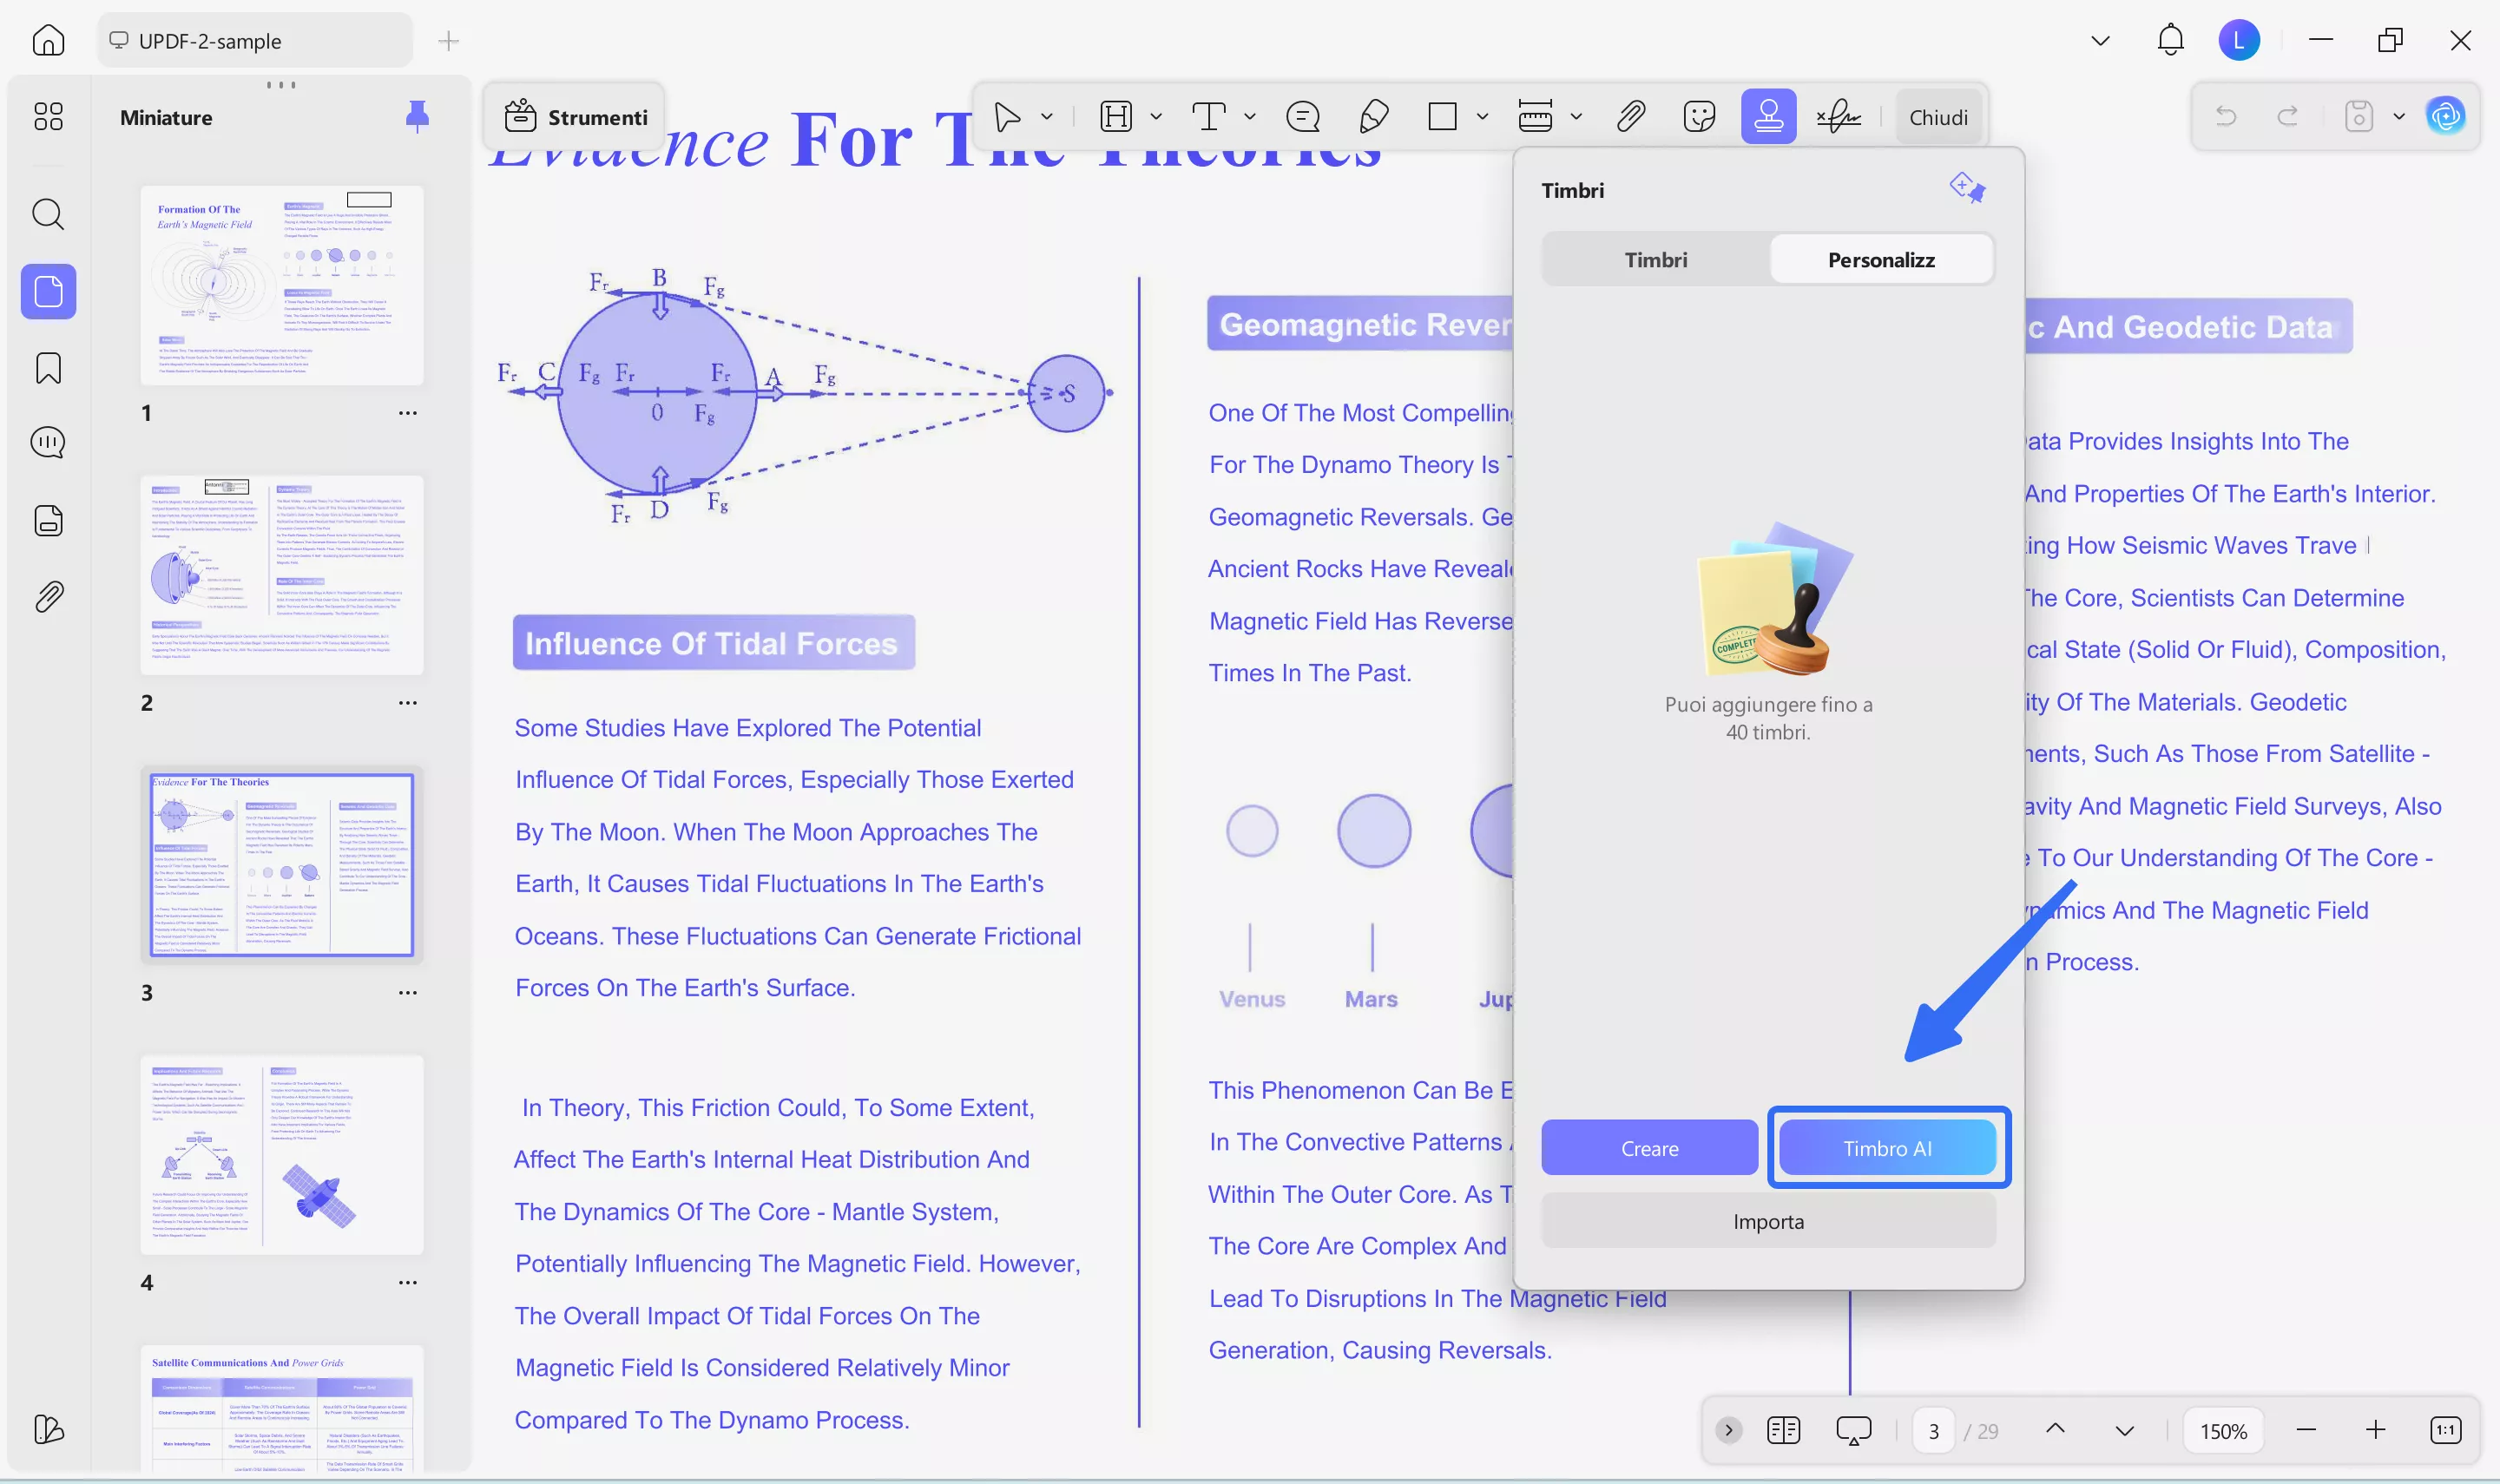The height and width of the screenshot is (1484, 2500).
Task: Open the Save options dropdown arrow
Action: (2399, 117)
